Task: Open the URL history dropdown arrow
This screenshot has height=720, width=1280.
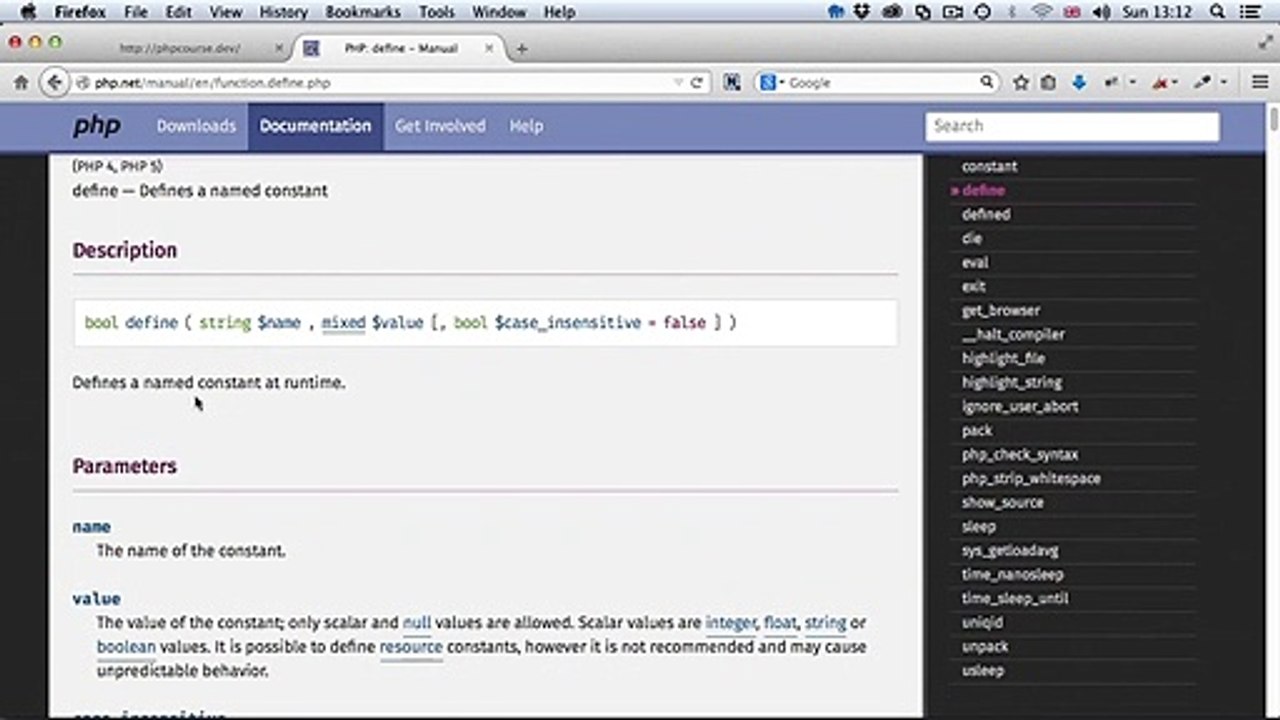Action: 679,83
